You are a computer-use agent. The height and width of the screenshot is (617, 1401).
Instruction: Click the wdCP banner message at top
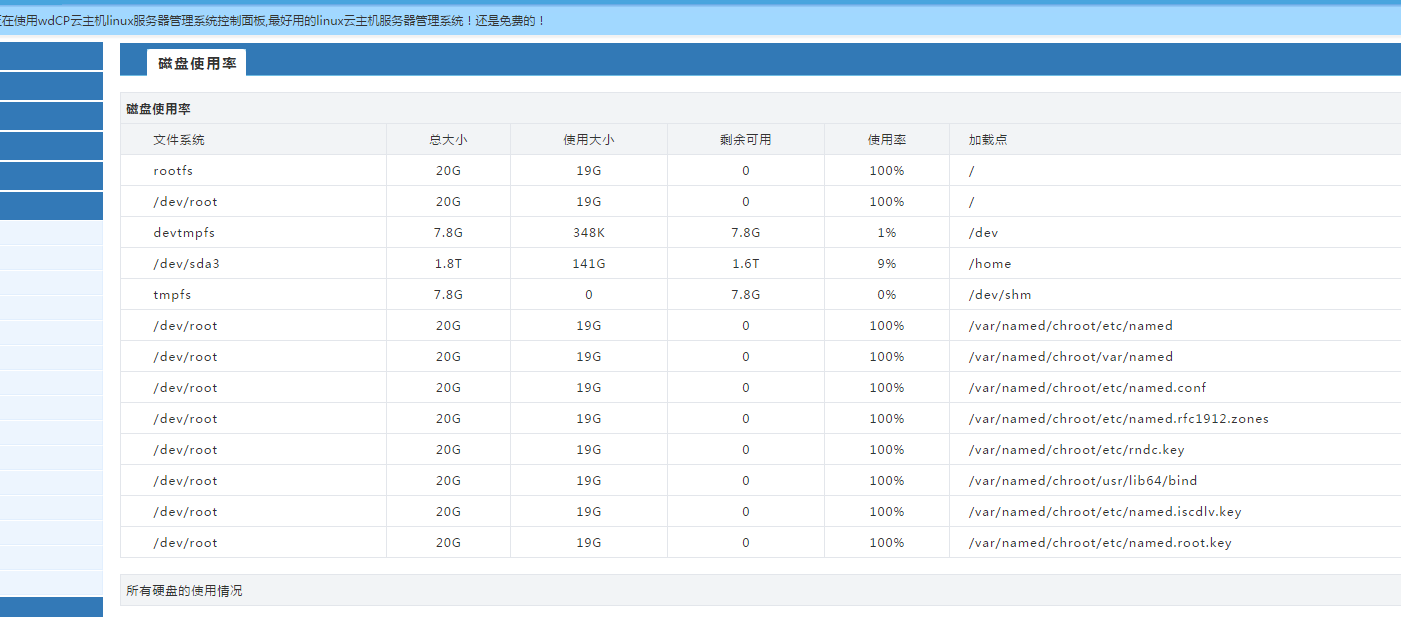tap(273, 20)
